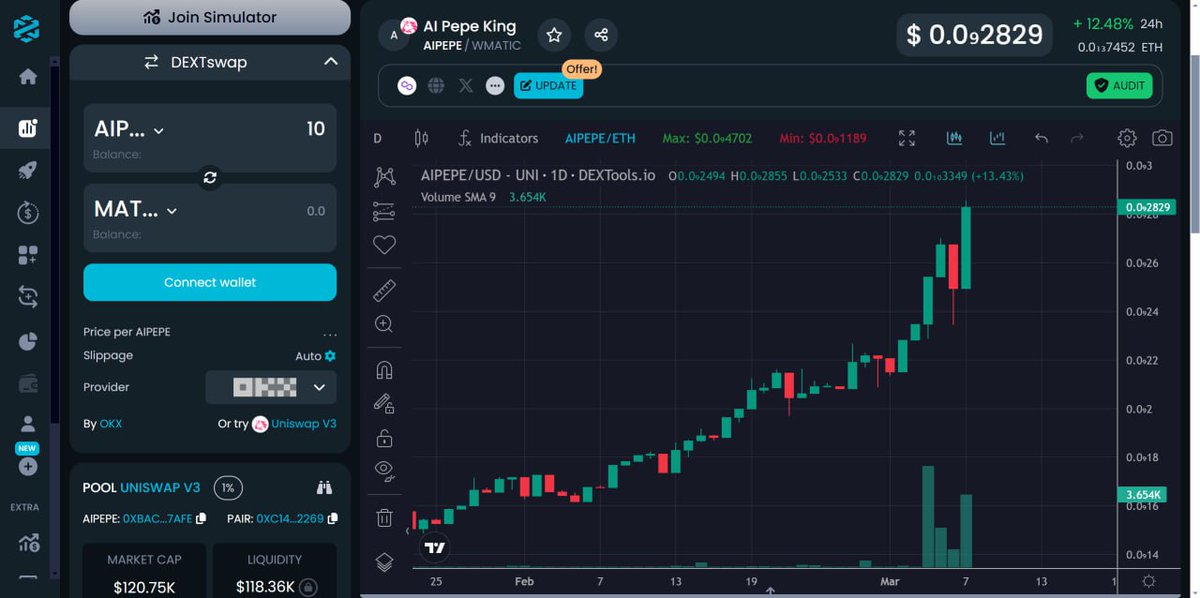Enable the magnet snapping tool
Screen dimensions: 1200x598
(384, 369)
